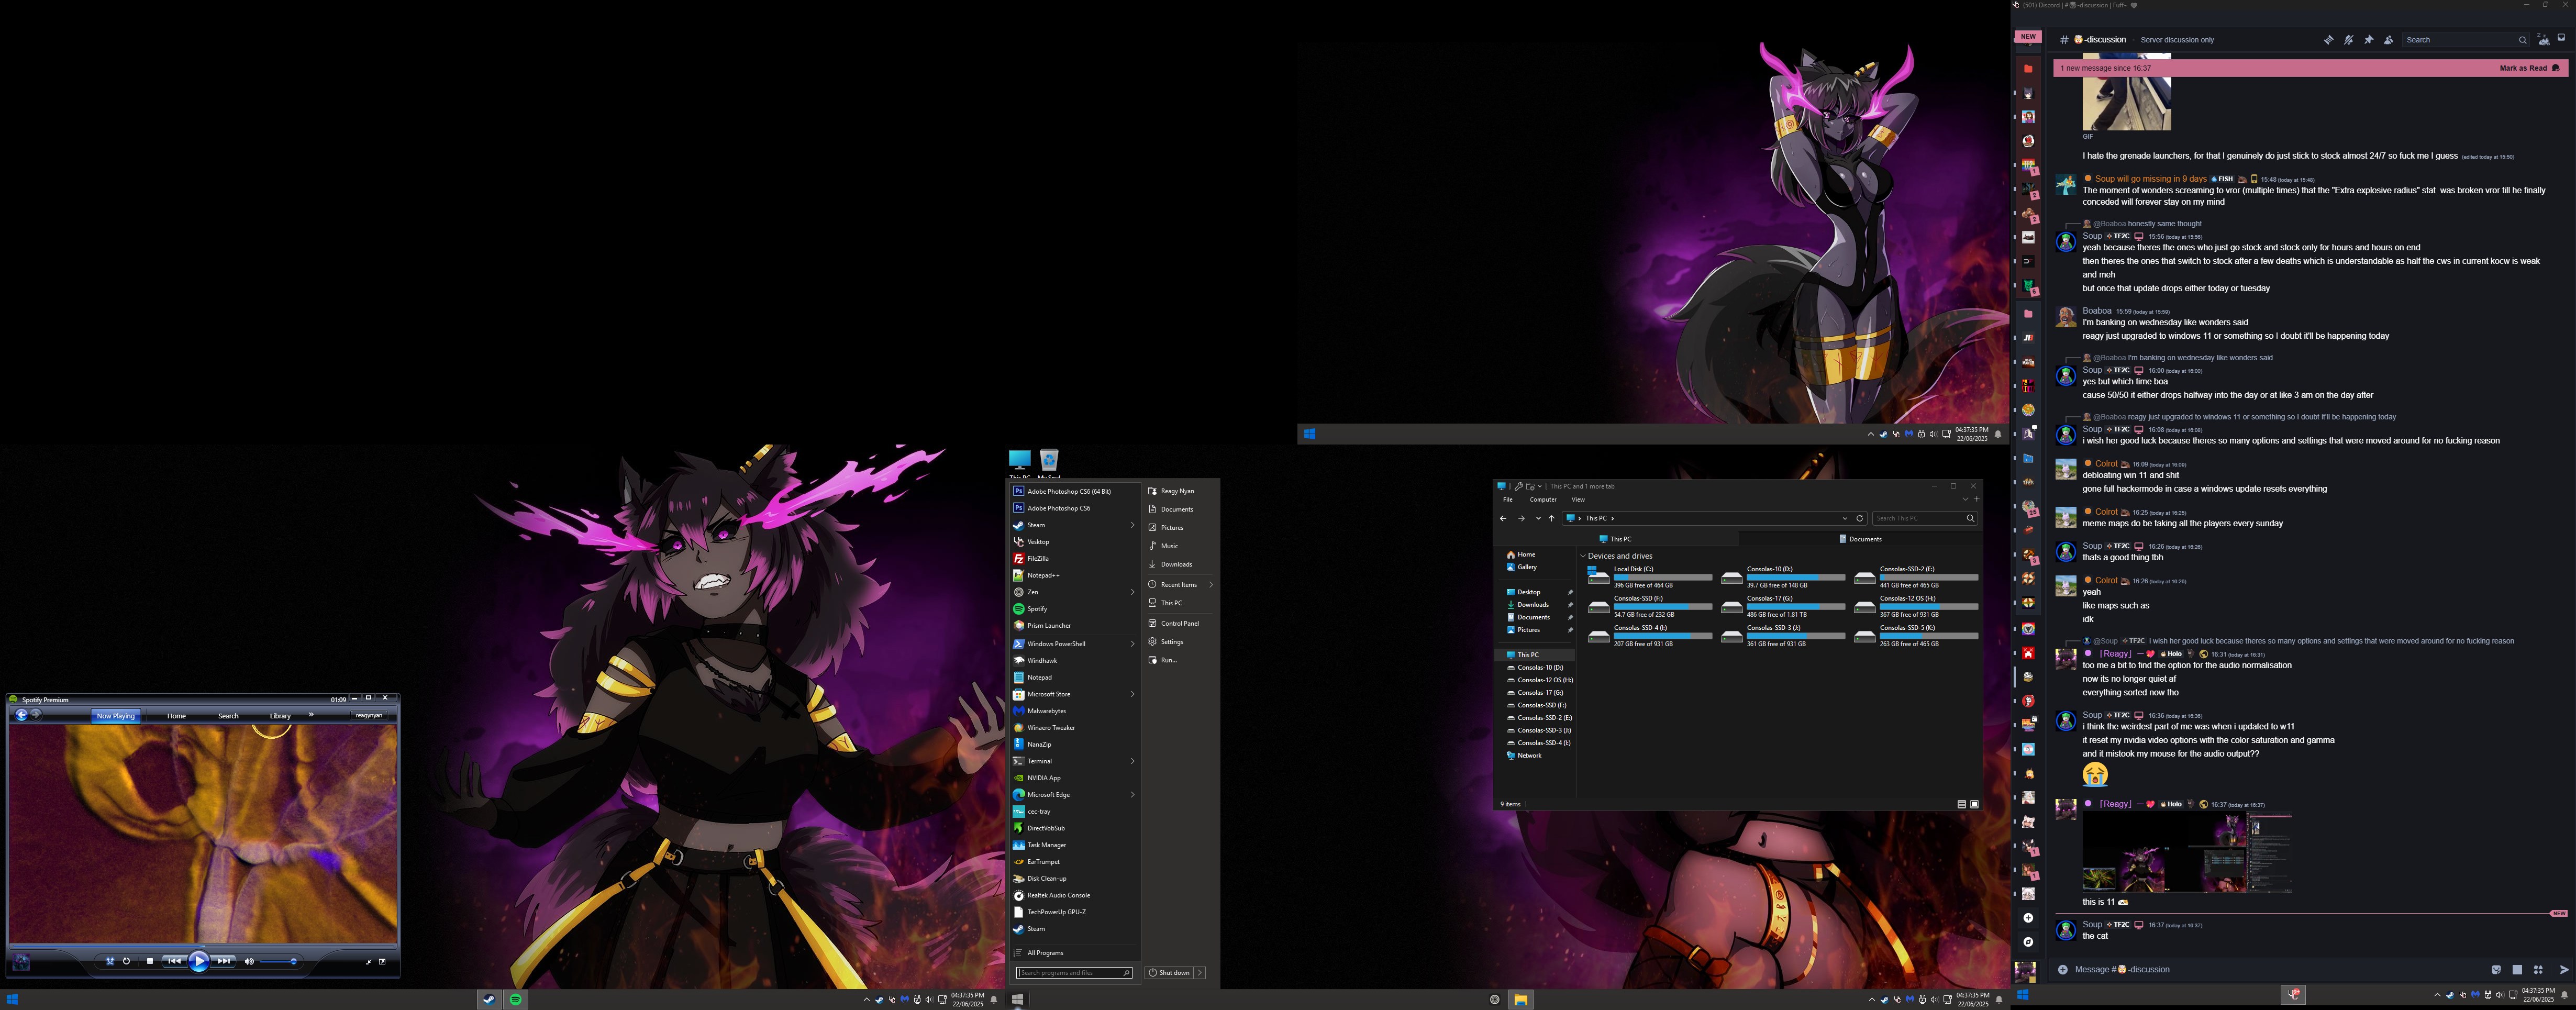This screenshot has width=2576, height=1010.
Task: Stop playback in Spotify player
Action: 150,961
